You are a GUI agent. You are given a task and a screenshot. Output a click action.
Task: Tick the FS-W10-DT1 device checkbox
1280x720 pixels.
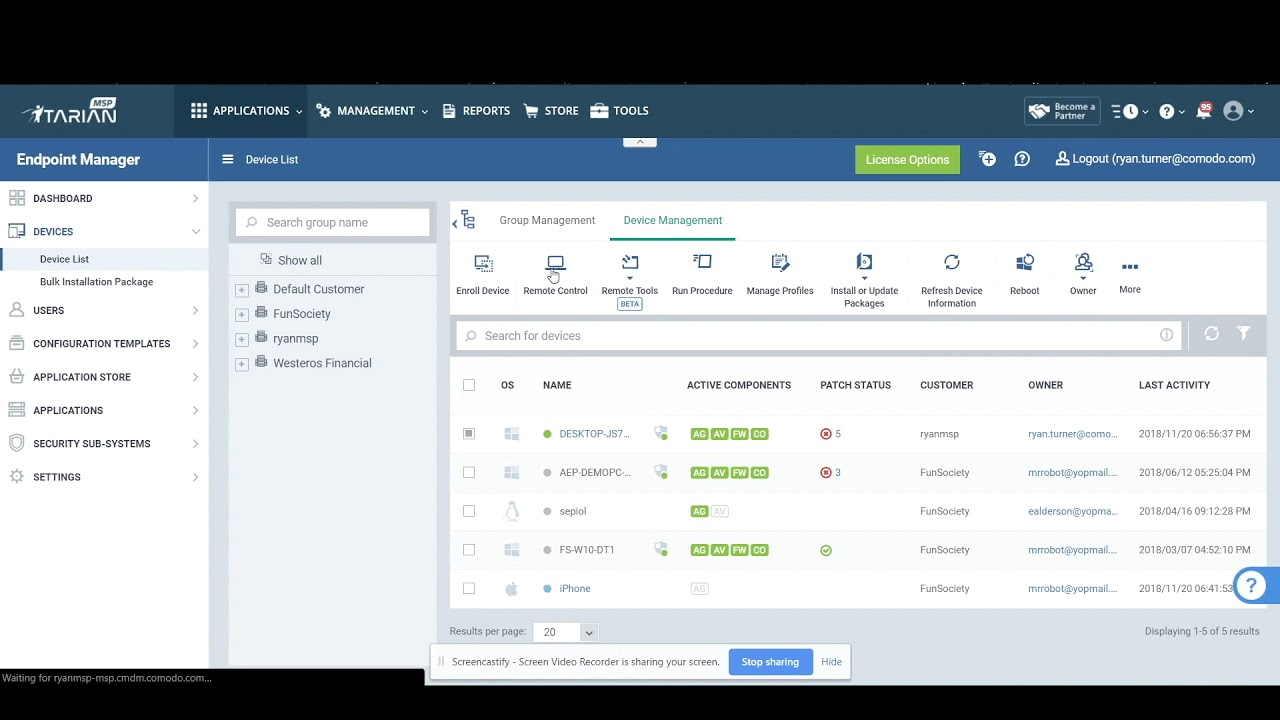(469, 550)
